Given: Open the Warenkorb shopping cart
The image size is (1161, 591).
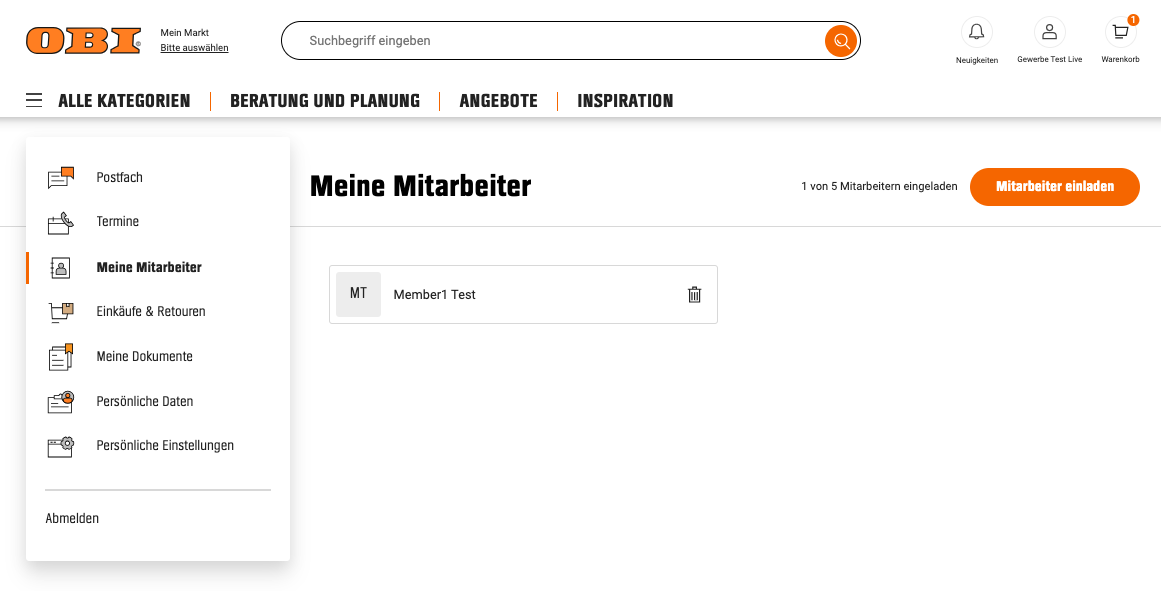Looking at the screenshot, I should click(1120, 32).
